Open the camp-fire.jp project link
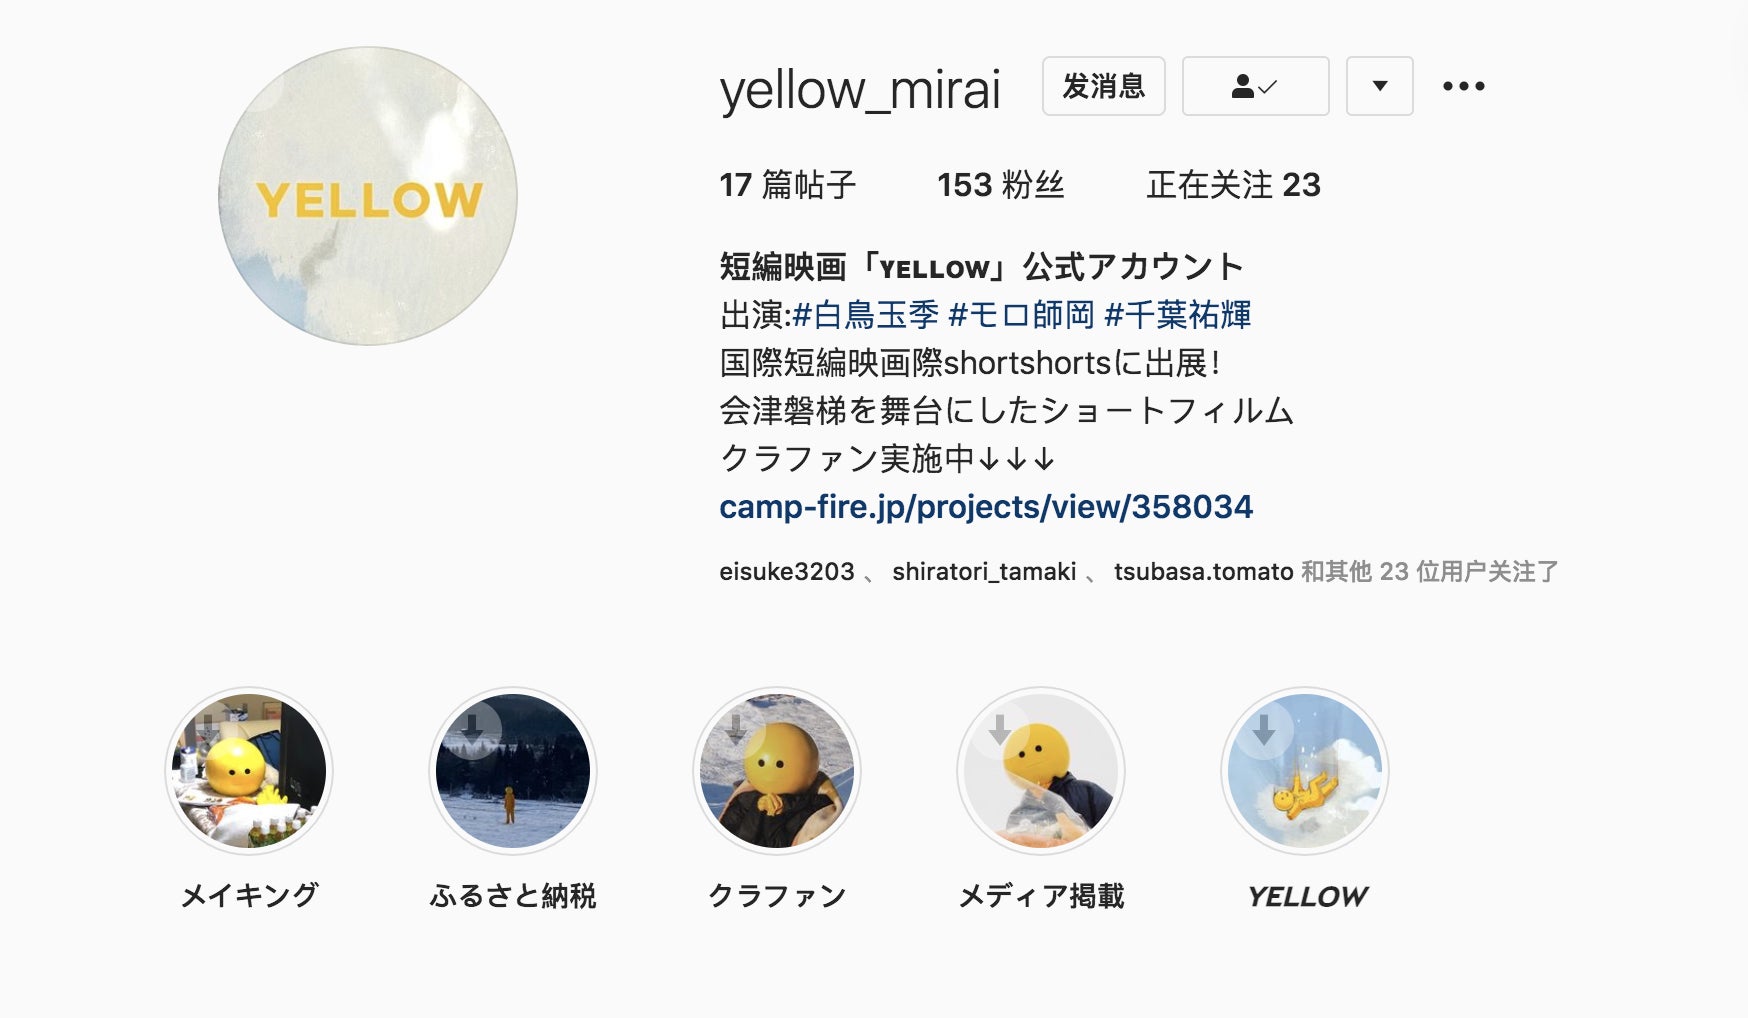The image size is (1748, 1018). point(986,507)
